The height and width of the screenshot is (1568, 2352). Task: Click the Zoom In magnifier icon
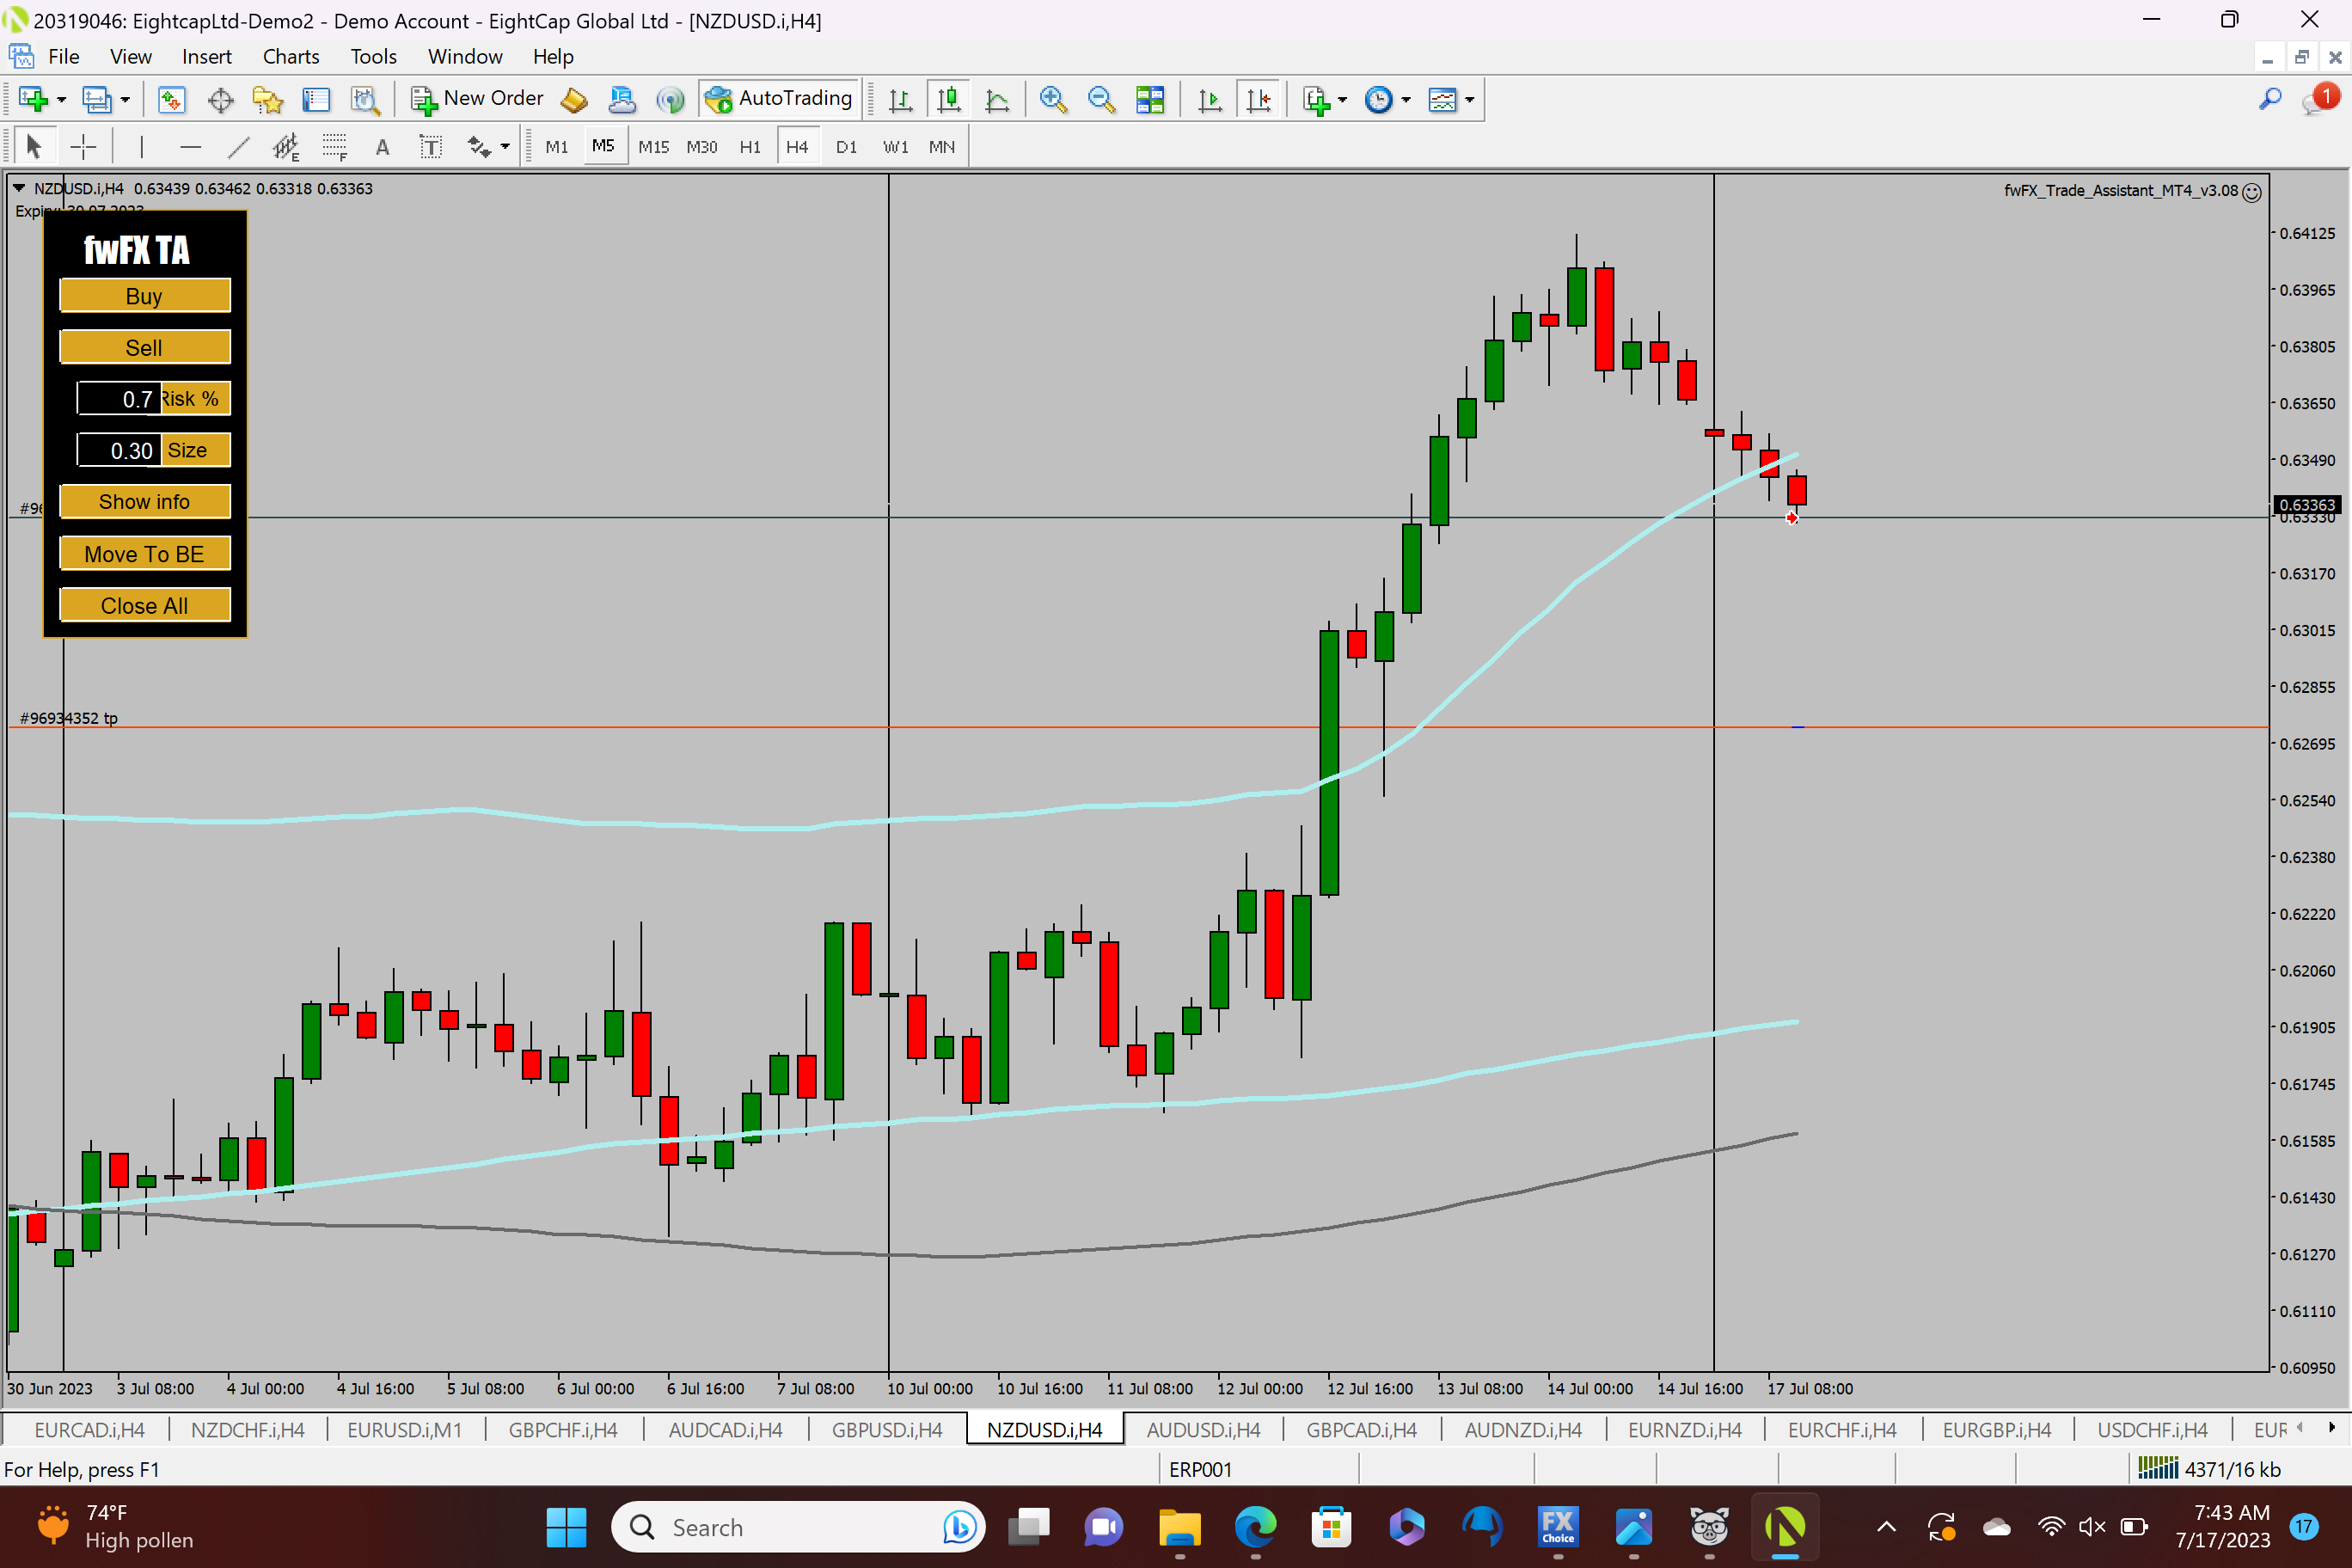coord(1052,99)
